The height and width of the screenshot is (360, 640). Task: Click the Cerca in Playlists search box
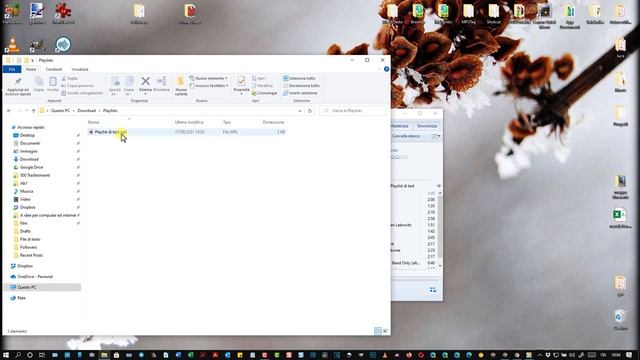[353, 111]
